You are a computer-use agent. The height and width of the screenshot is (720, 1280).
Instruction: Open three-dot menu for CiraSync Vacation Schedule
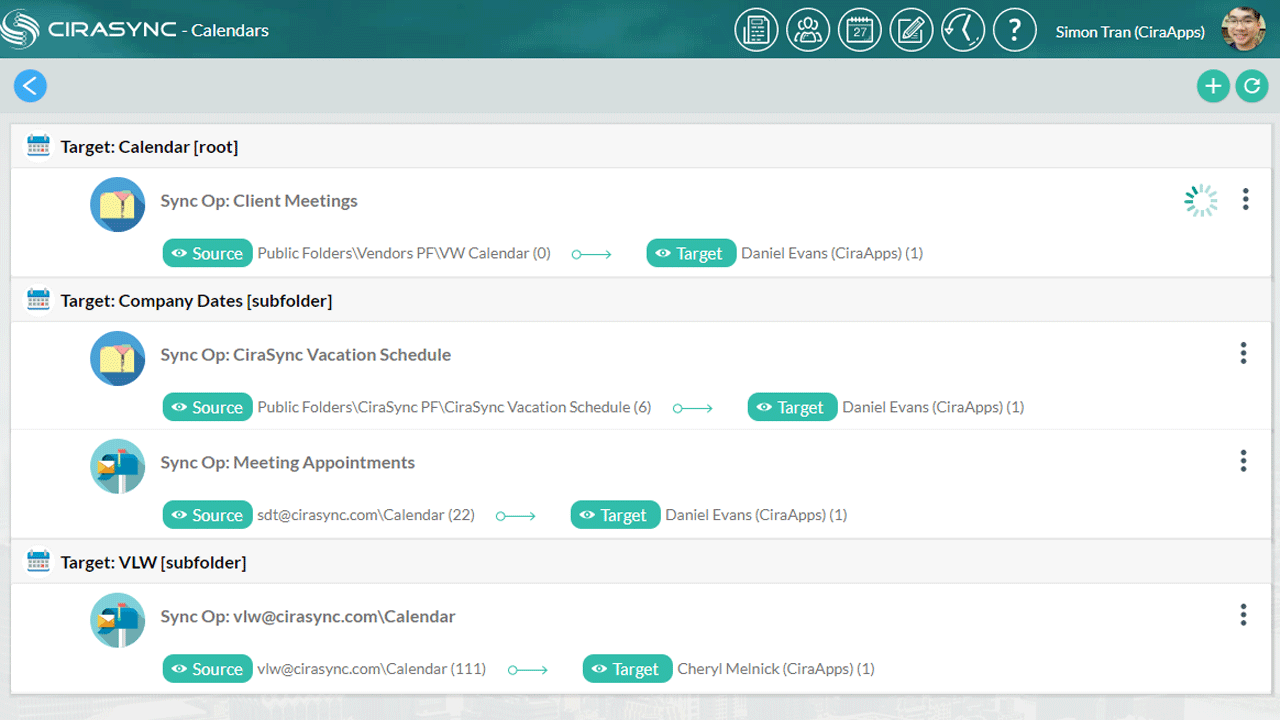(x=1243, y=353)
